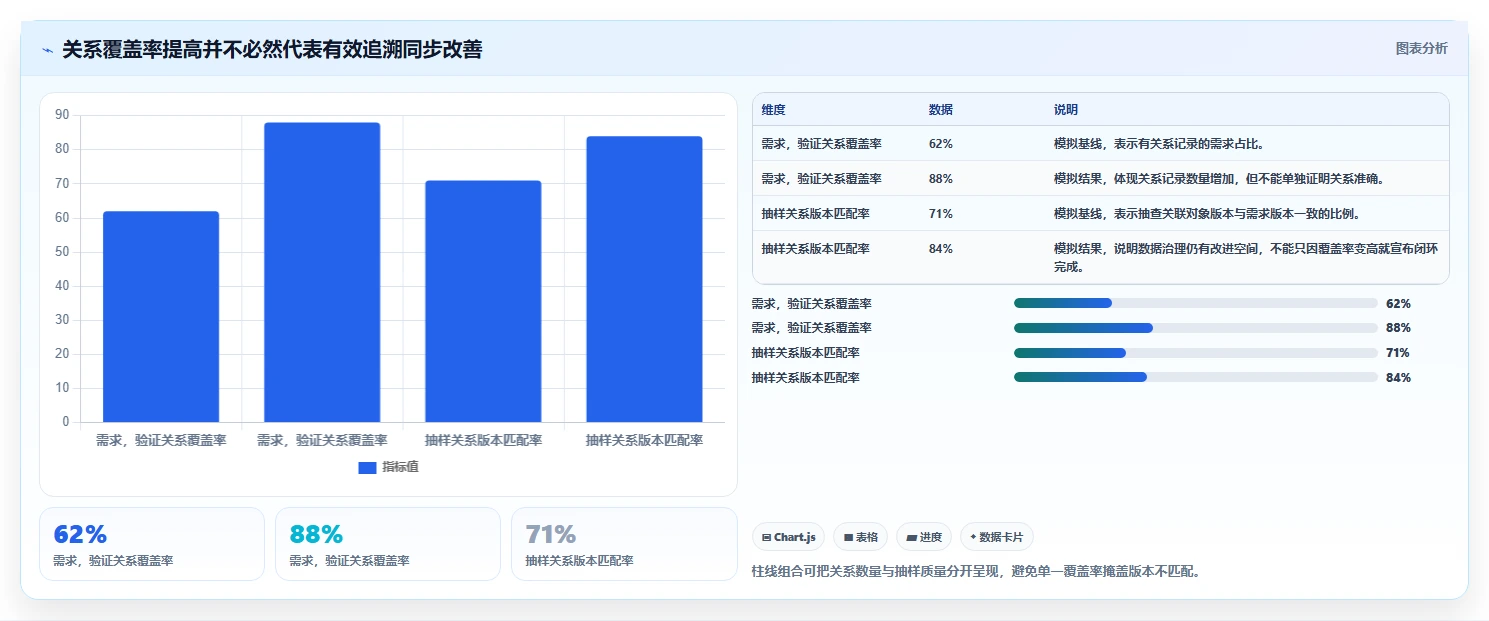Click 抽样关系版本匹配率 in the table's 84% row
The image size is (1489, 621).
click(x=815, y=248)
